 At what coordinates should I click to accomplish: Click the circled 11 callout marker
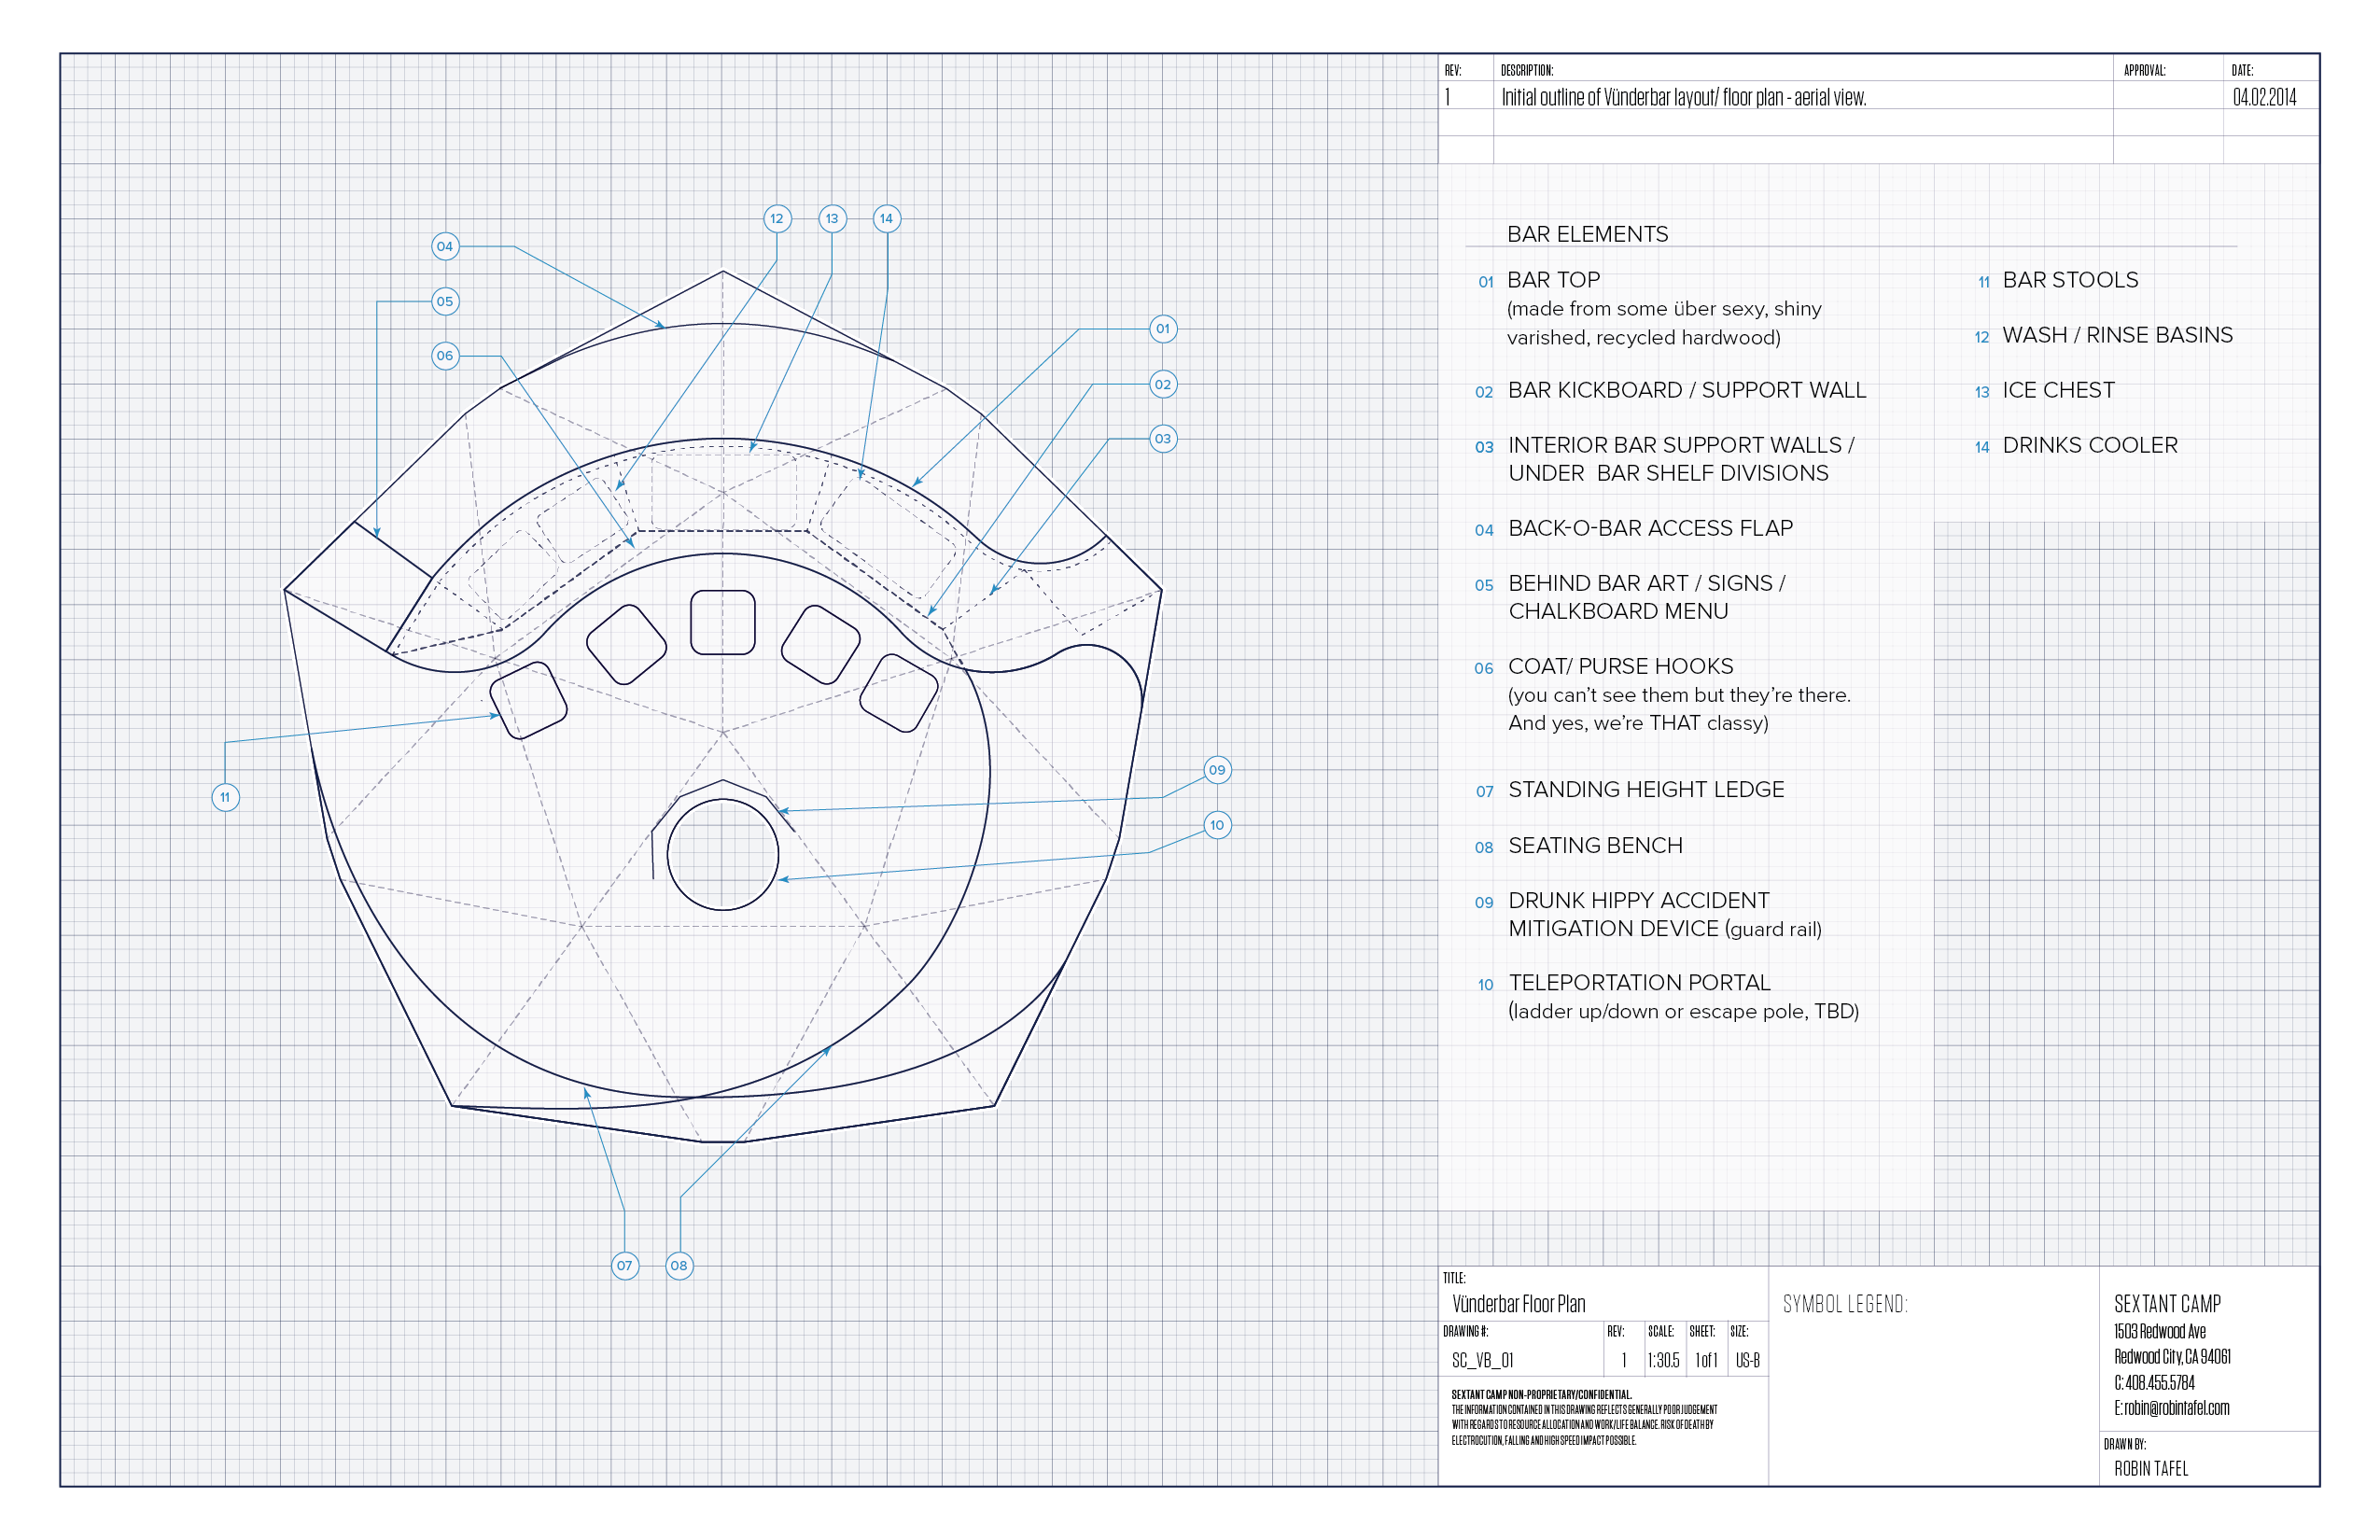click(x=225, y=798)
